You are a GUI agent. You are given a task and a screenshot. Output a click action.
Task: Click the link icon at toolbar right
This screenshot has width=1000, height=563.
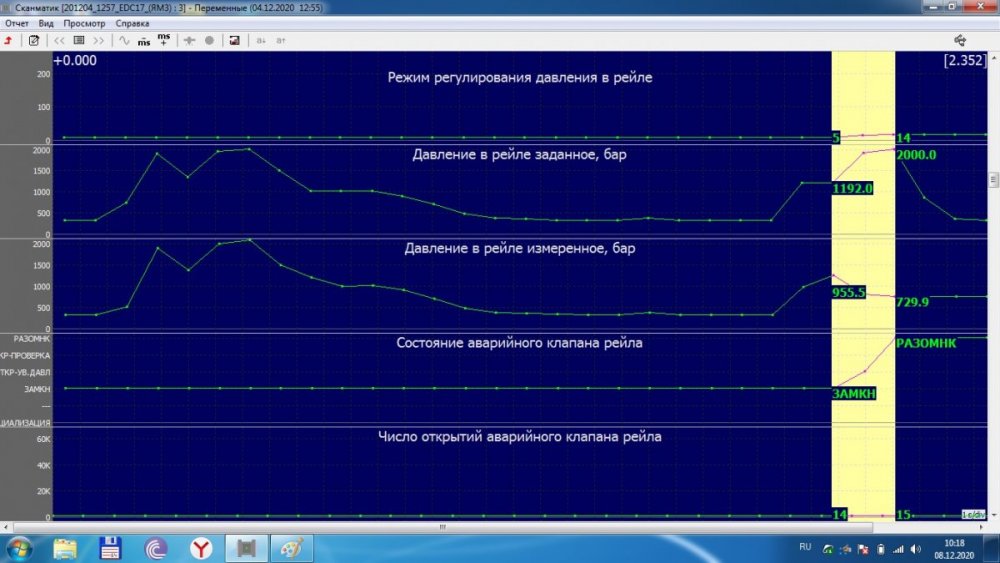tap(960, 40)
